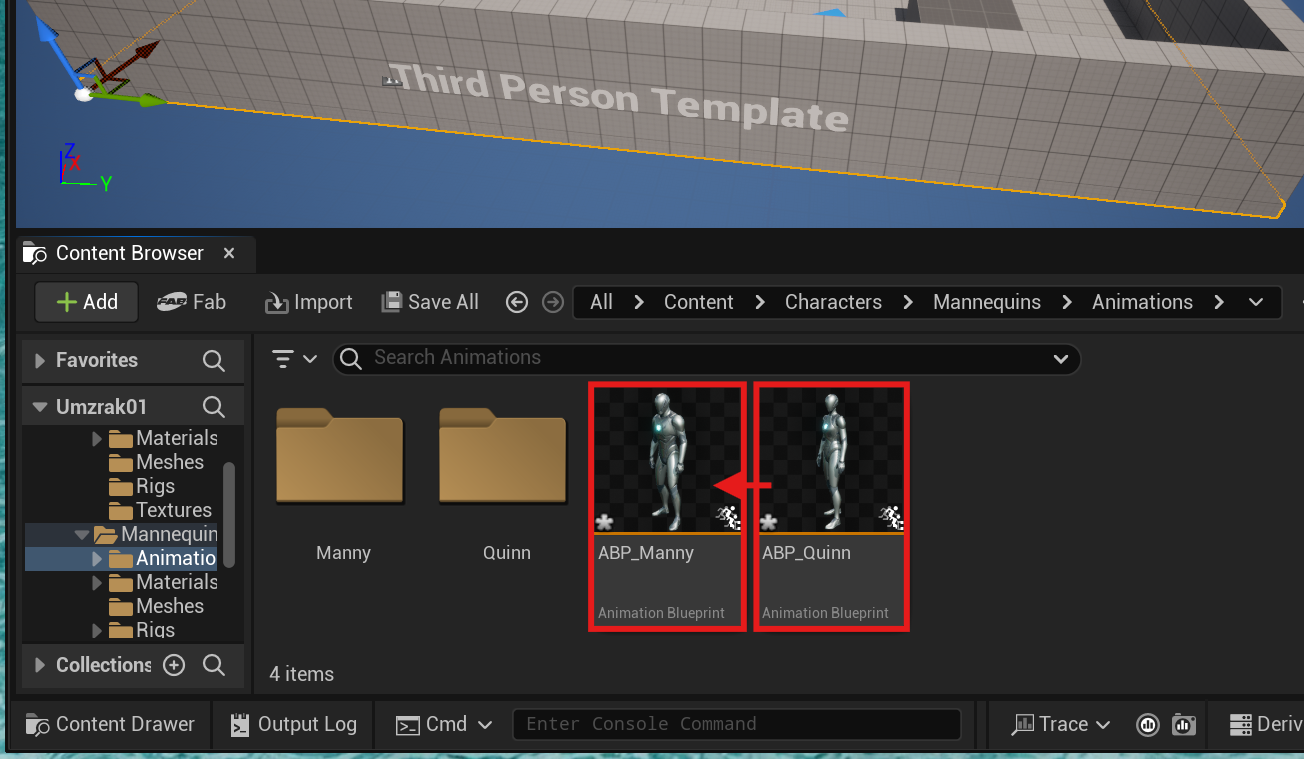Select Mannequins in the breadcrumb path
Screen dimensions: 1304x759
pyautogui.click(x=987, y=302)
